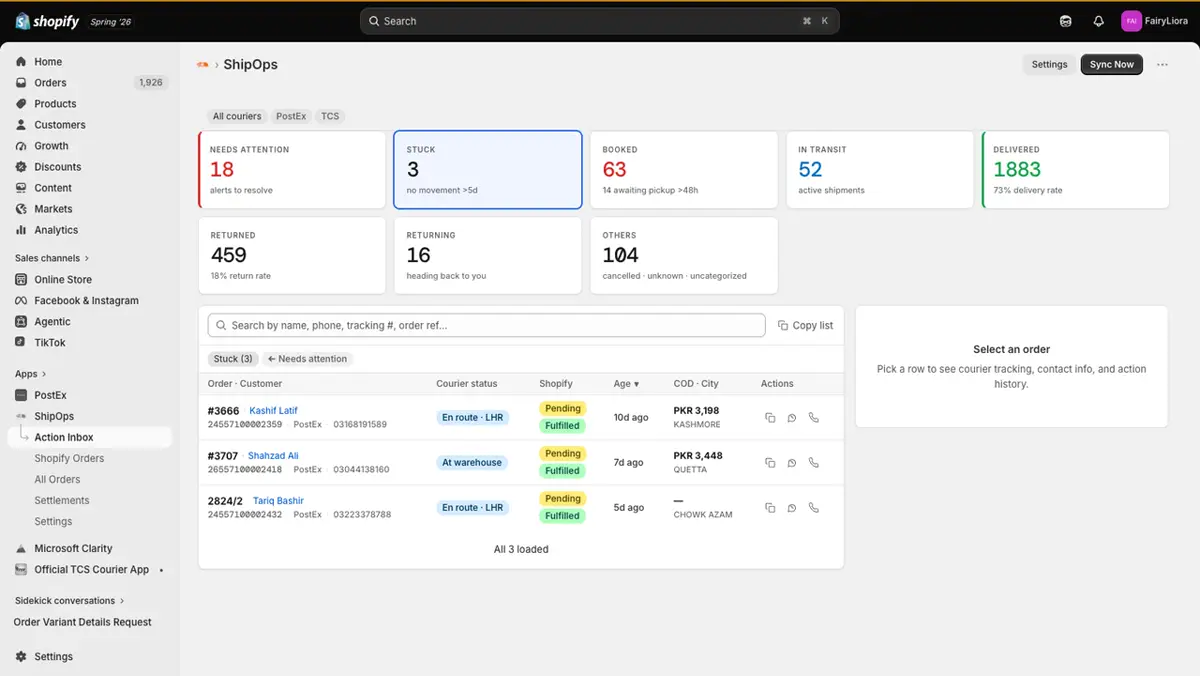Filter shipments by PostEx courier

(291, 116)
